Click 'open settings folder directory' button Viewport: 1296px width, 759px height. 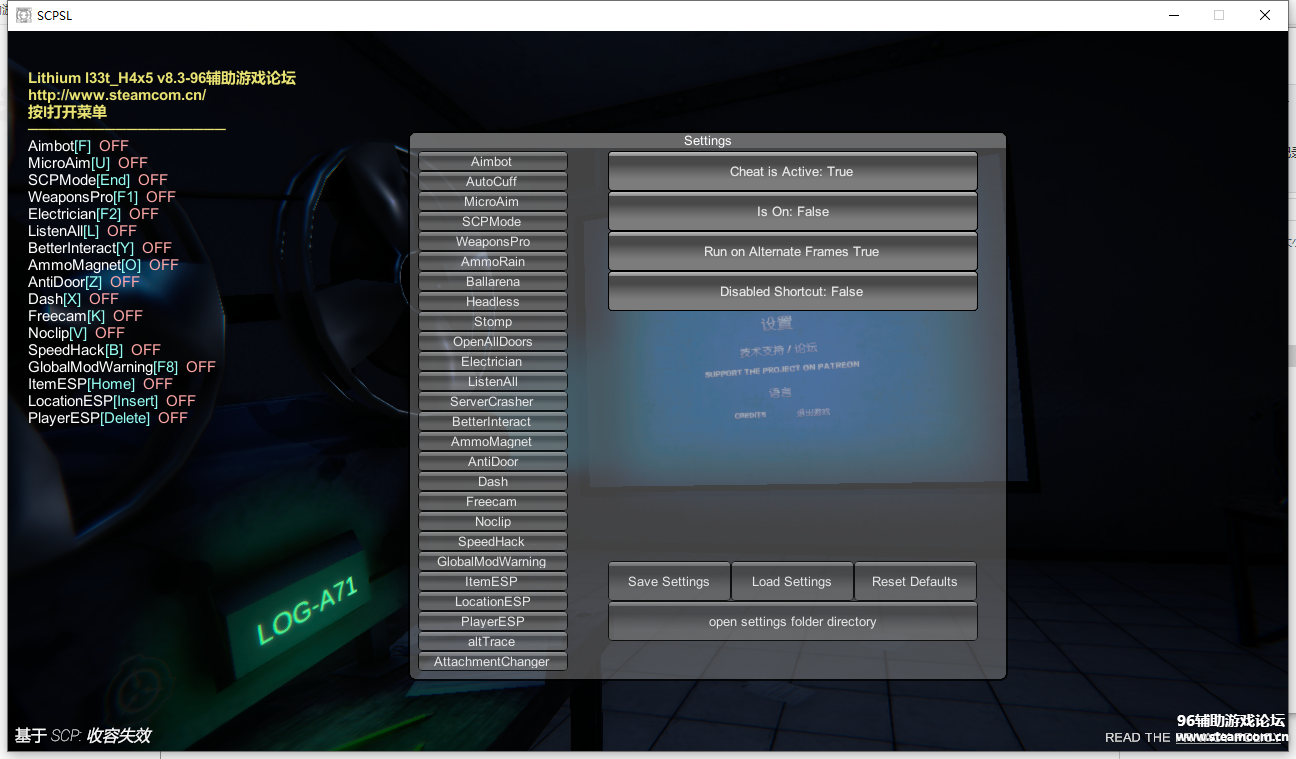tap(792, 622)
